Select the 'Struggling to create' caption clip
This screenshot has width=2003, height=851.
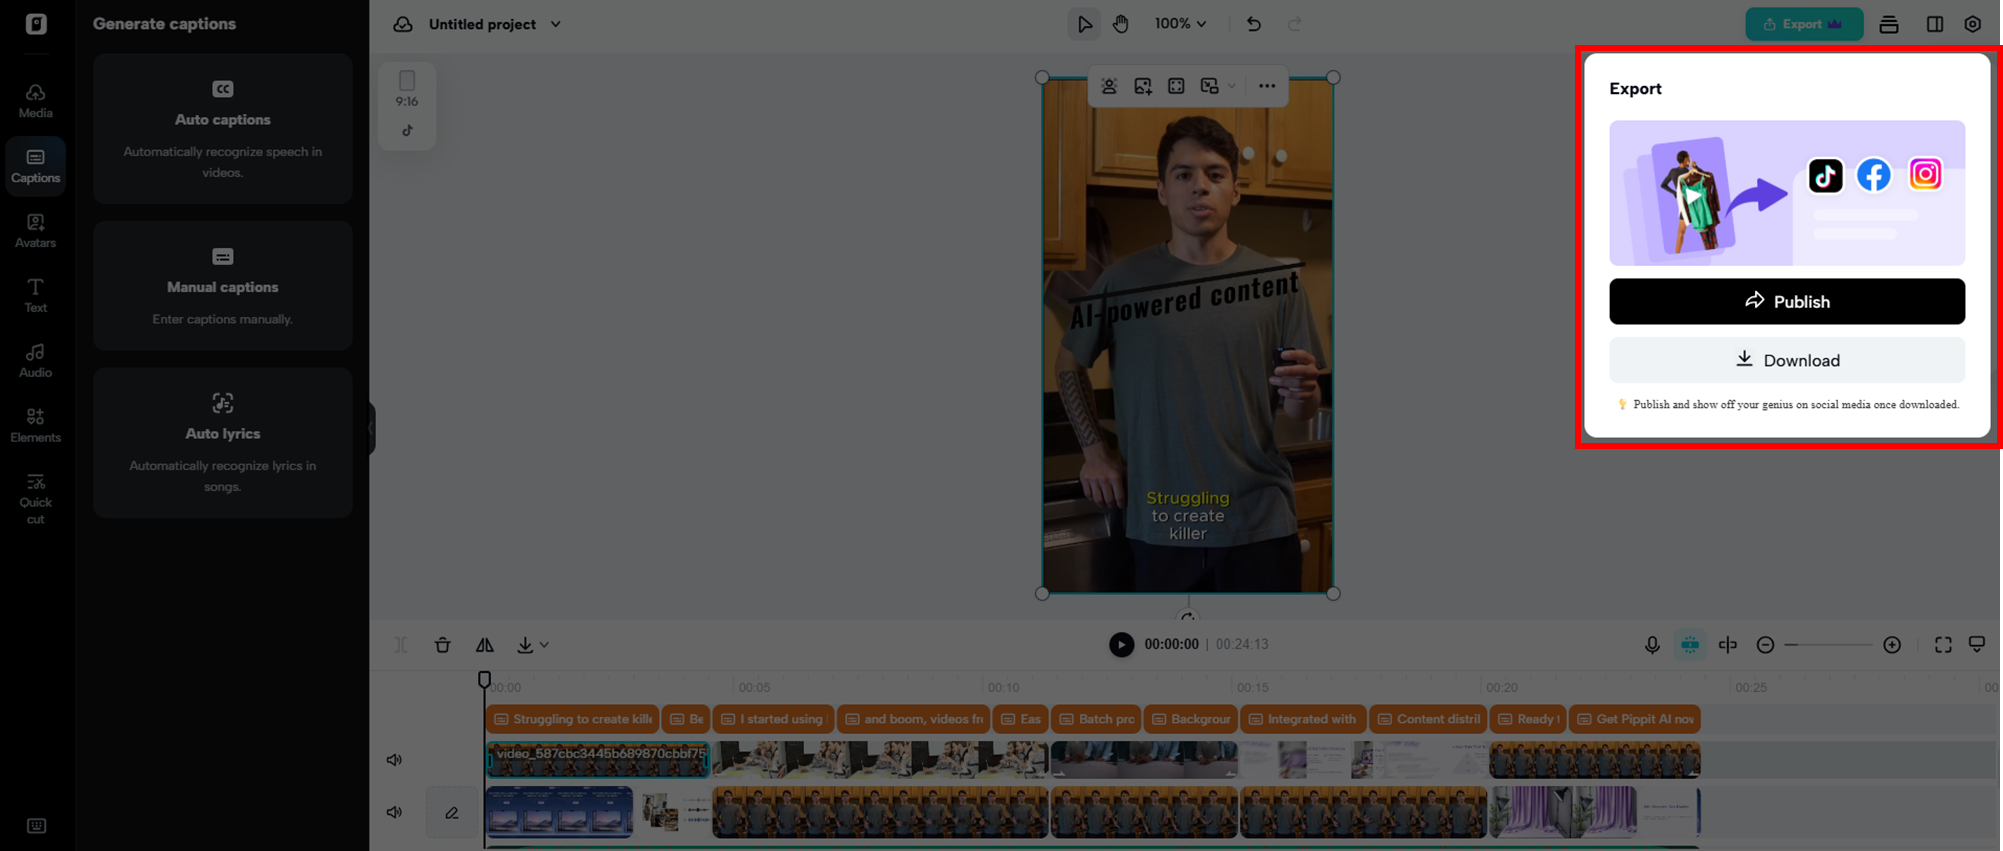point(572,719)
